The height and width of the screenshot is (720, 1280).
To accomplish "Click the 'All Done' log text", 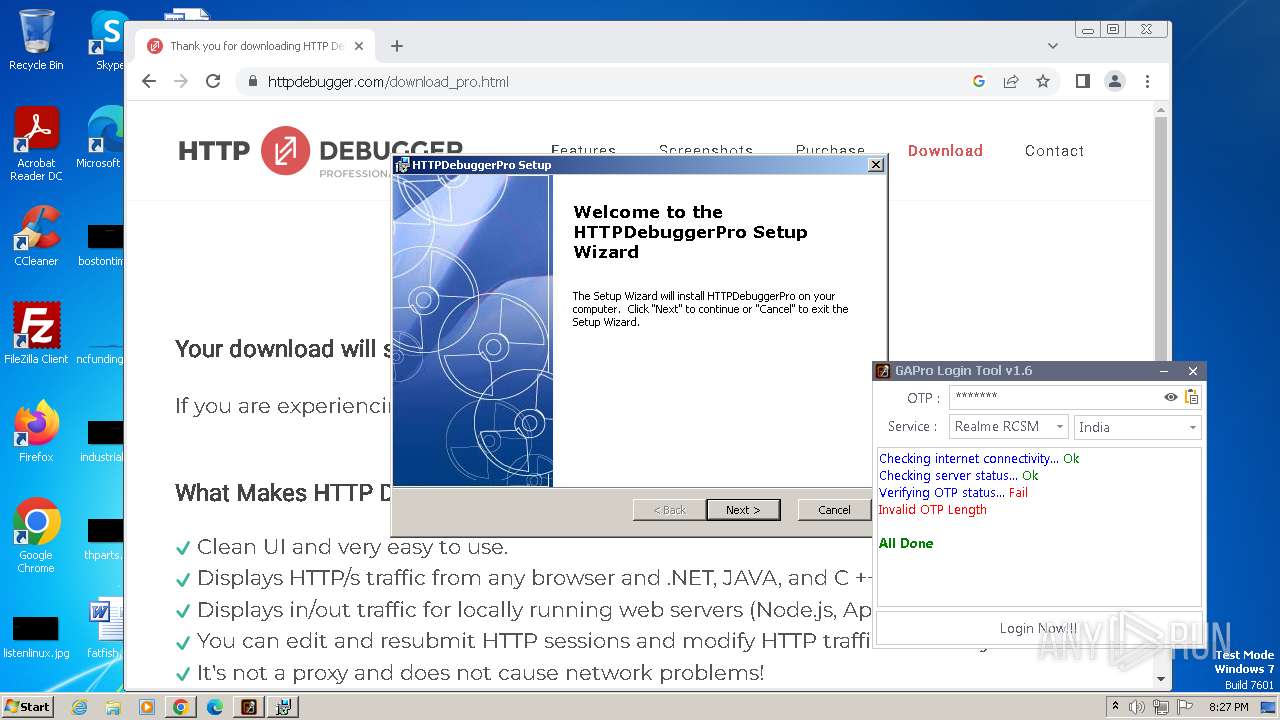I will (x=906, y=544).
